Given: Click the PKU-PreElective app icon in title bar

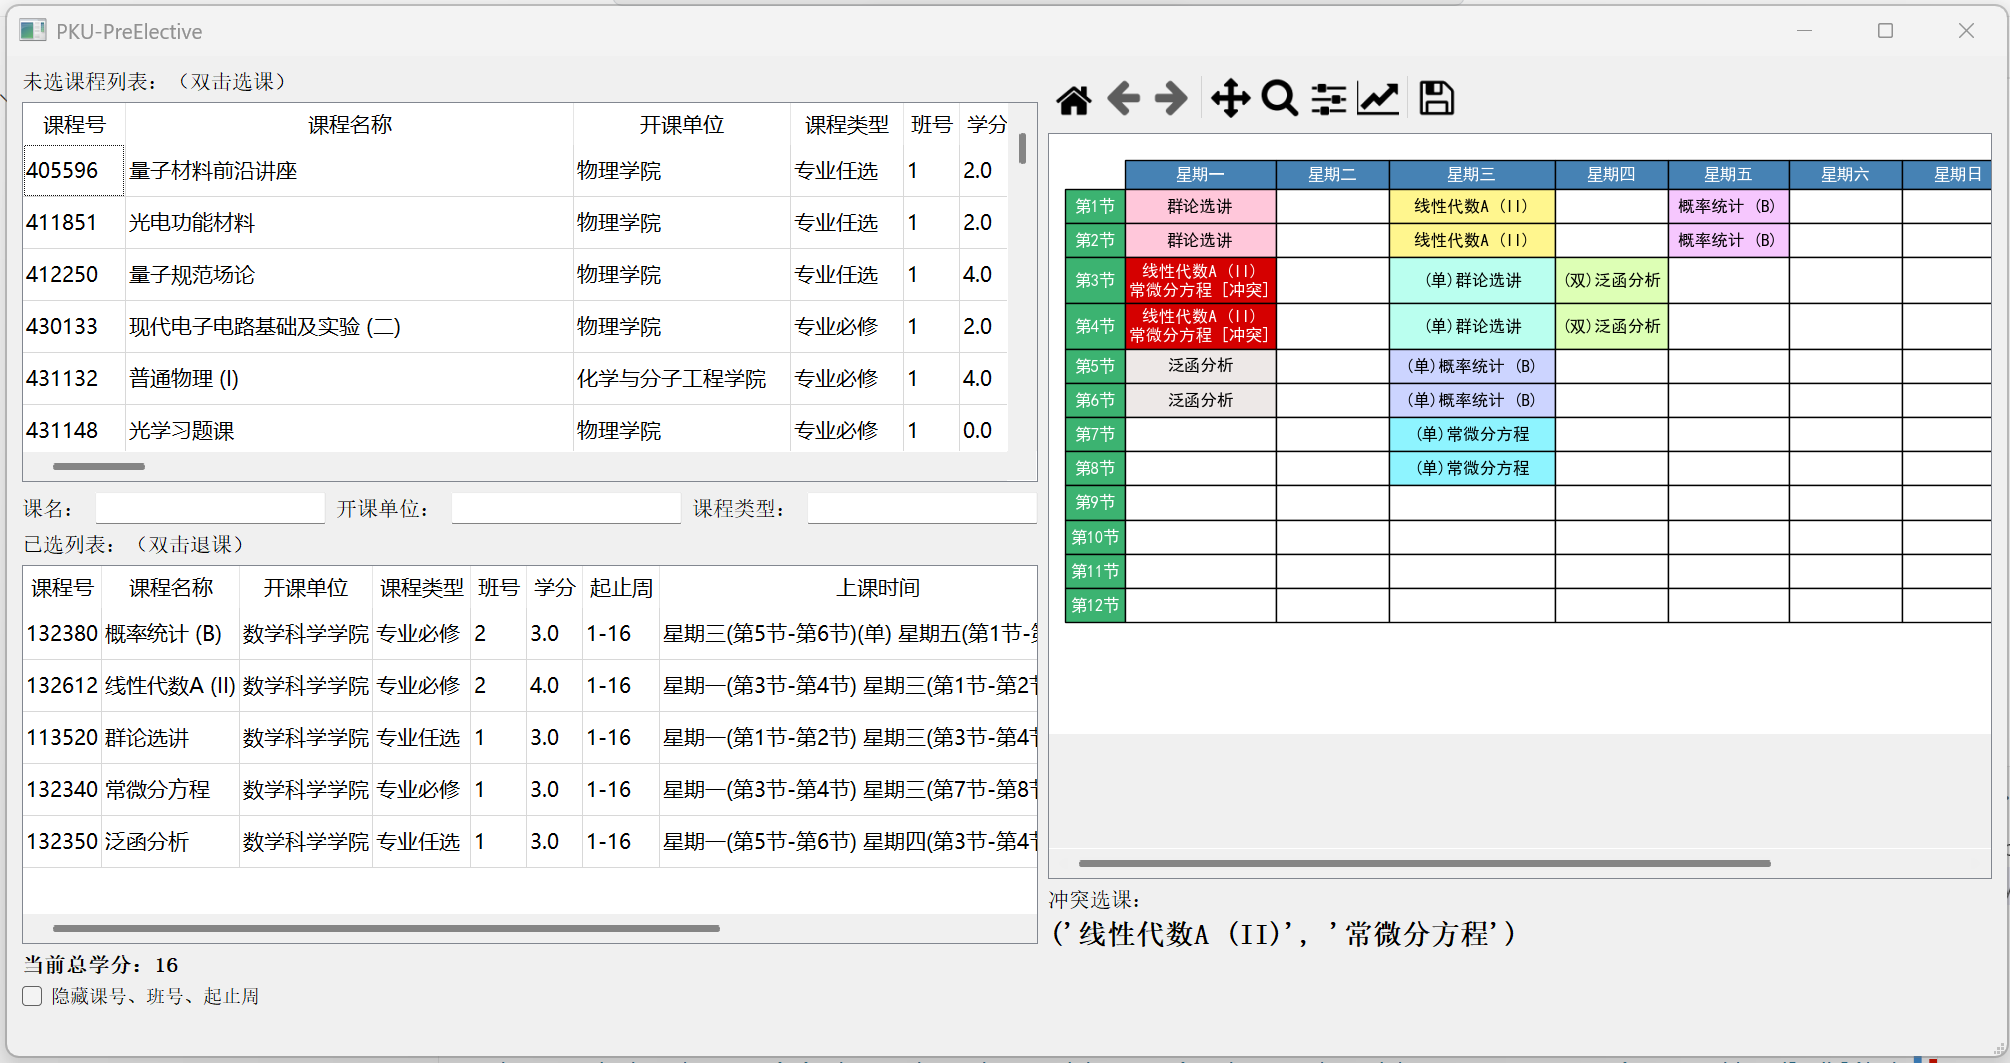Looking at the screenshot, I should [x=33, y=31].
